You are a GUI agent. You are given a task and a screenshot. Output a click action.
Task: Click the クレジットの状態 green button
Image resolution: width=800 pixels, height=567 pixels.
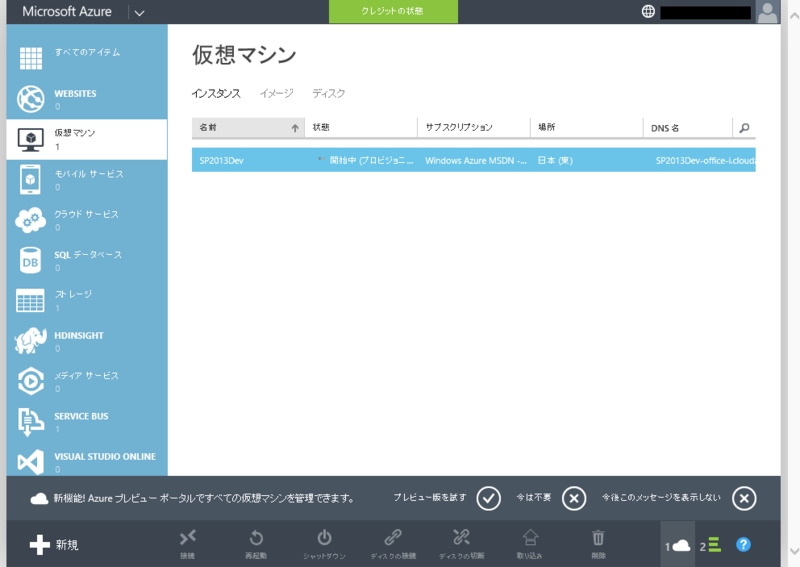click(393, 11)
